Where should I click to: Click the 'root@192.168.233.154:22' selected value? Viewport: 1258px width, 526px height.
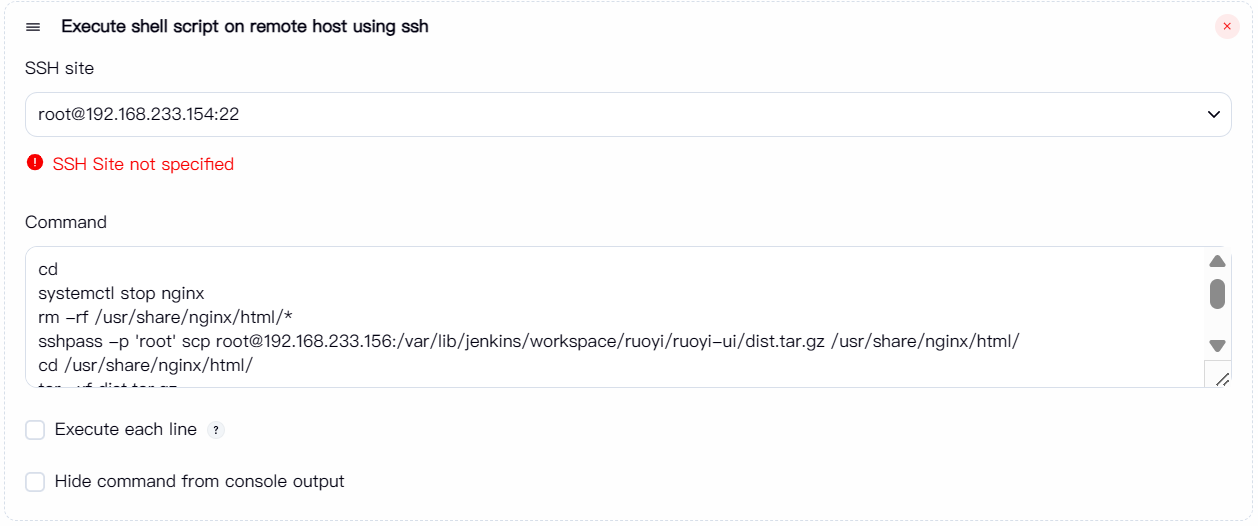(139, 115)
